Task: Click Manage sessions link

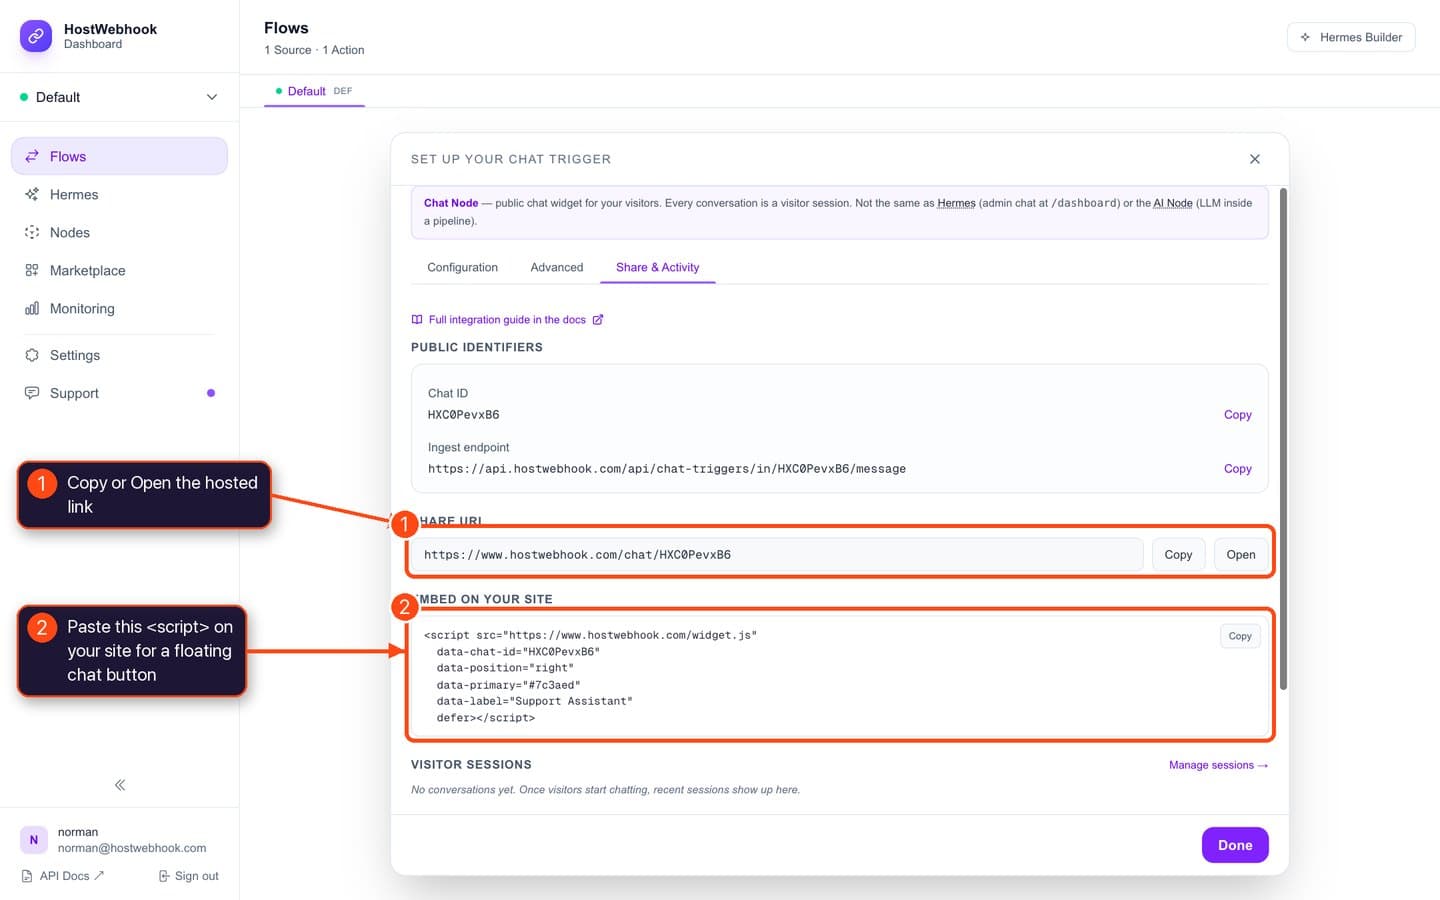Action: 1218,765
